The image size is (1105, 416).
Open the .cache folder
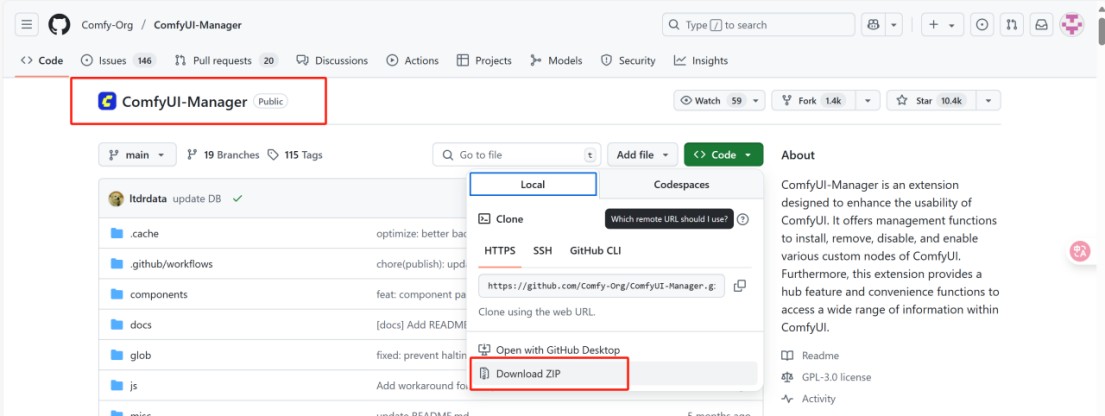tap(144, 233)
